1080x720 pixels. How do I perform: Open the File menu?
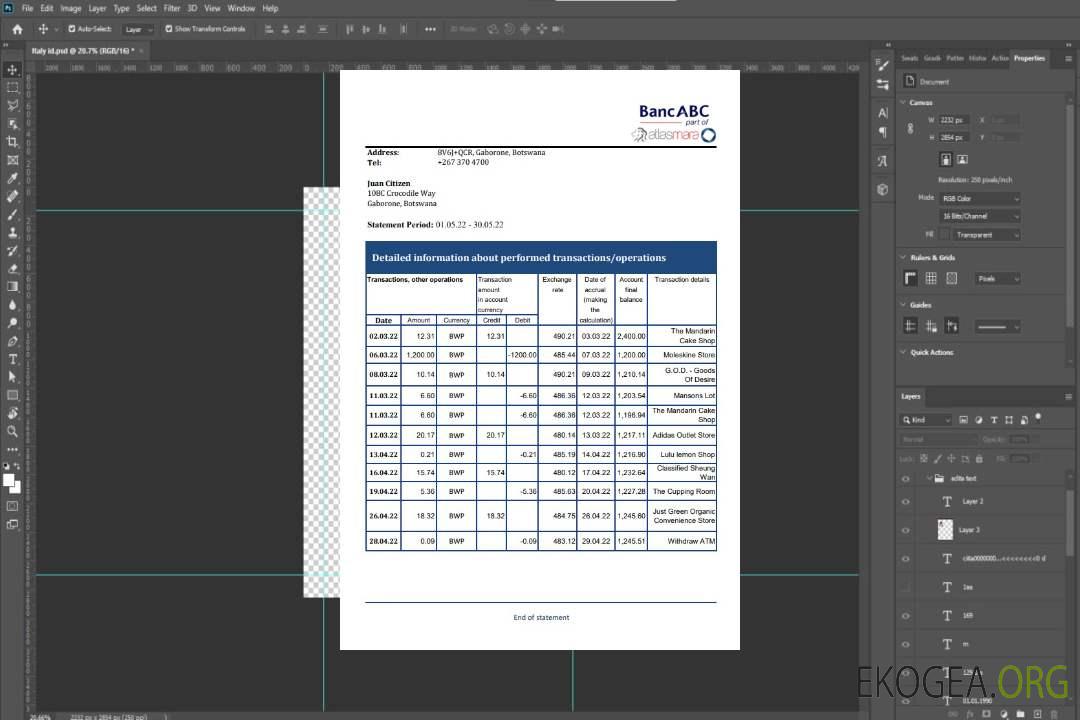tap(28, 8)
